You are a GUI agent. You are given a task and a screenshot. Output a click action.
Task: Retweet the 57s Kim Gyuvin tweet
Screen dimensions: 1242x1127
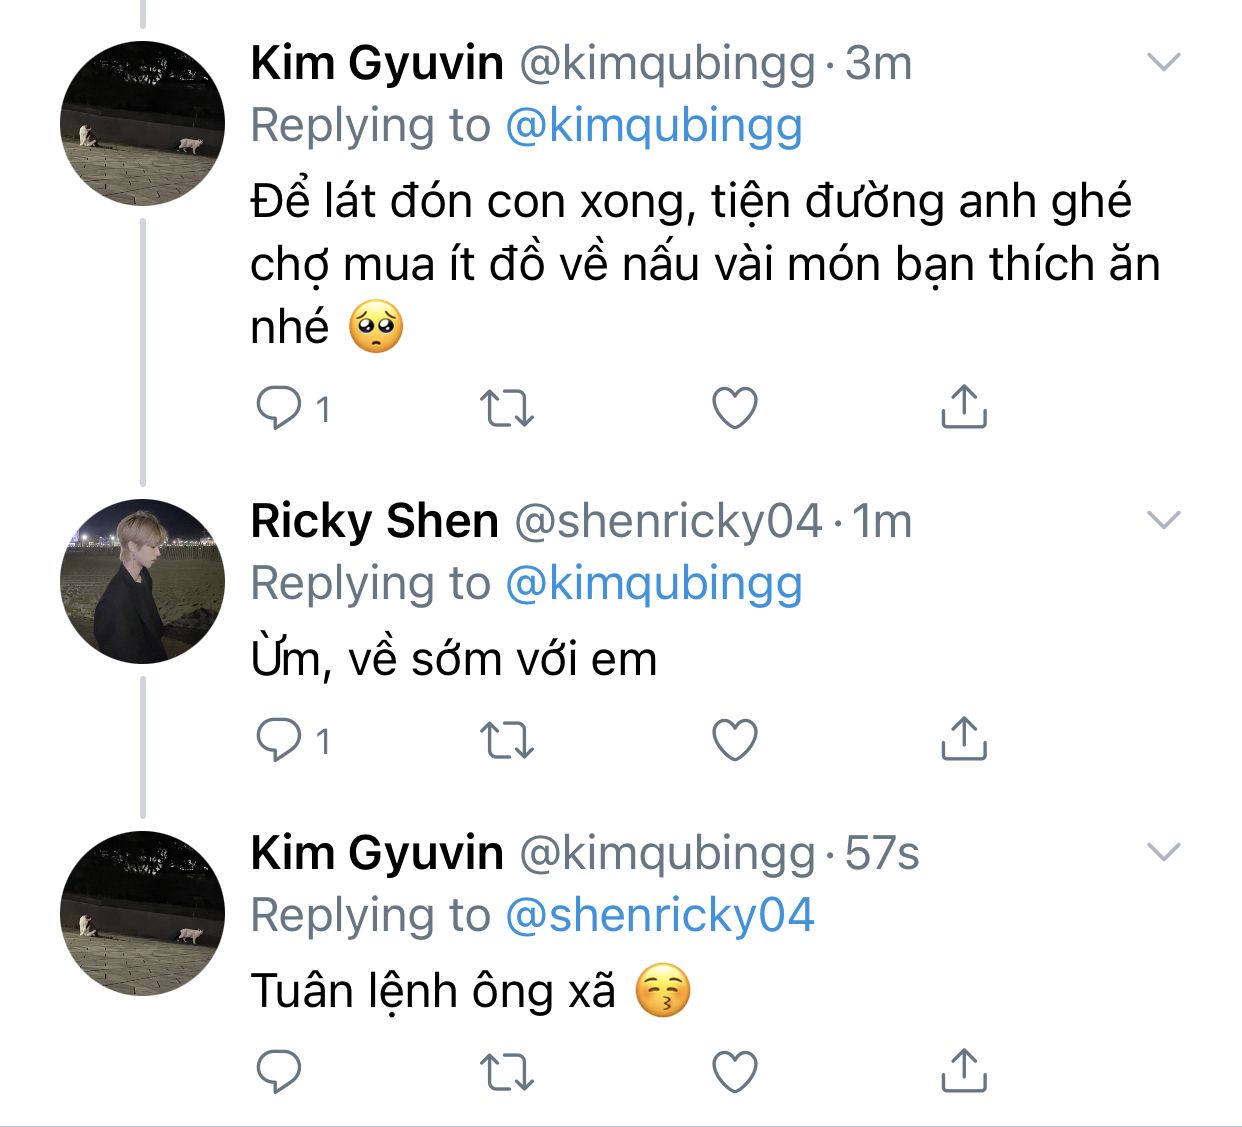coord(507,1072)
